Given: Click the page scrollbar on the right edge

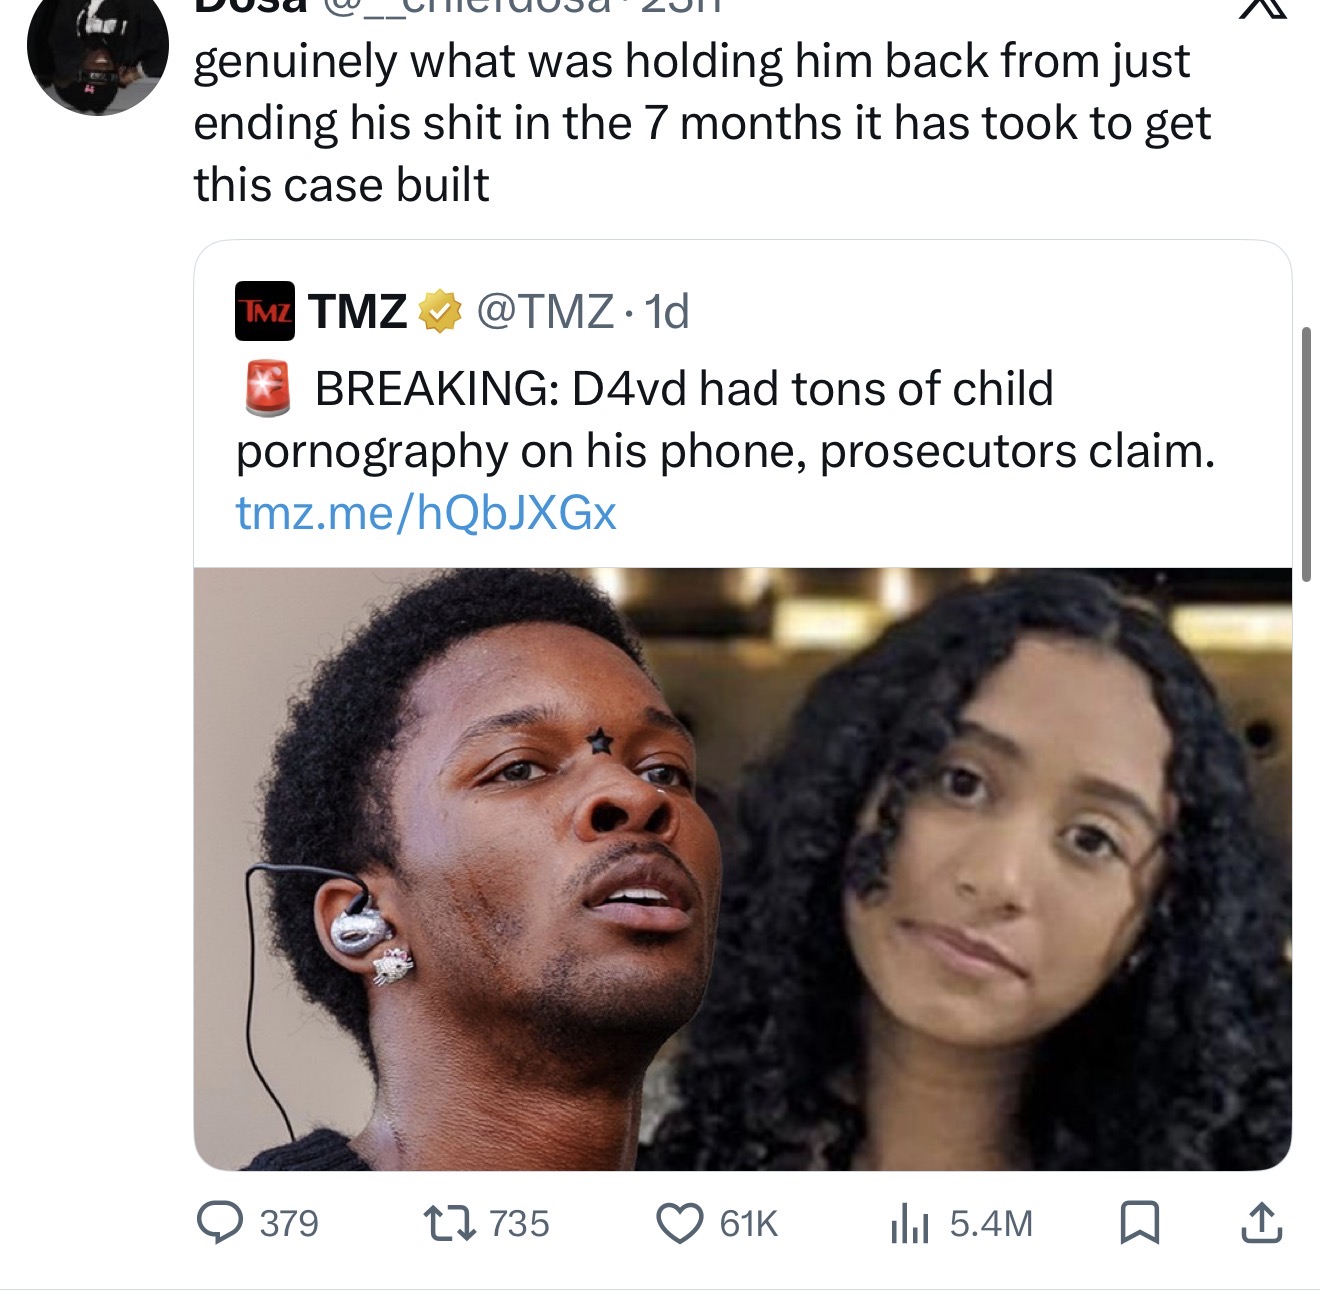Looking at the screenshot, I should pos(1306,454).
